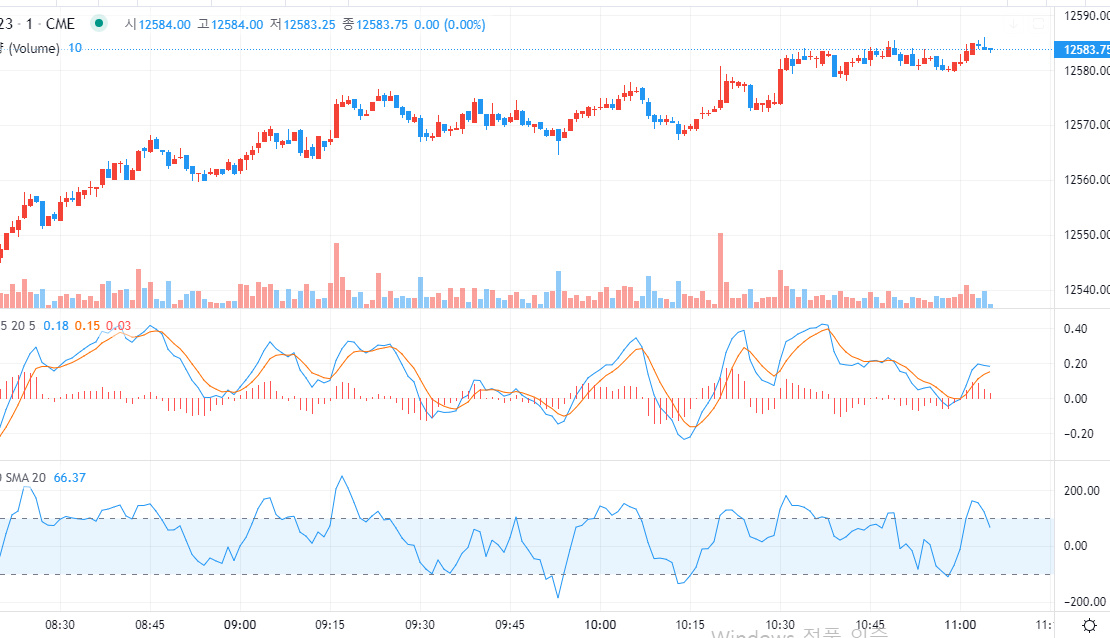Viewport: 1110px width, 638px height.
Task: Click the faint move pane down arrow
Action: pos(1014,24)
